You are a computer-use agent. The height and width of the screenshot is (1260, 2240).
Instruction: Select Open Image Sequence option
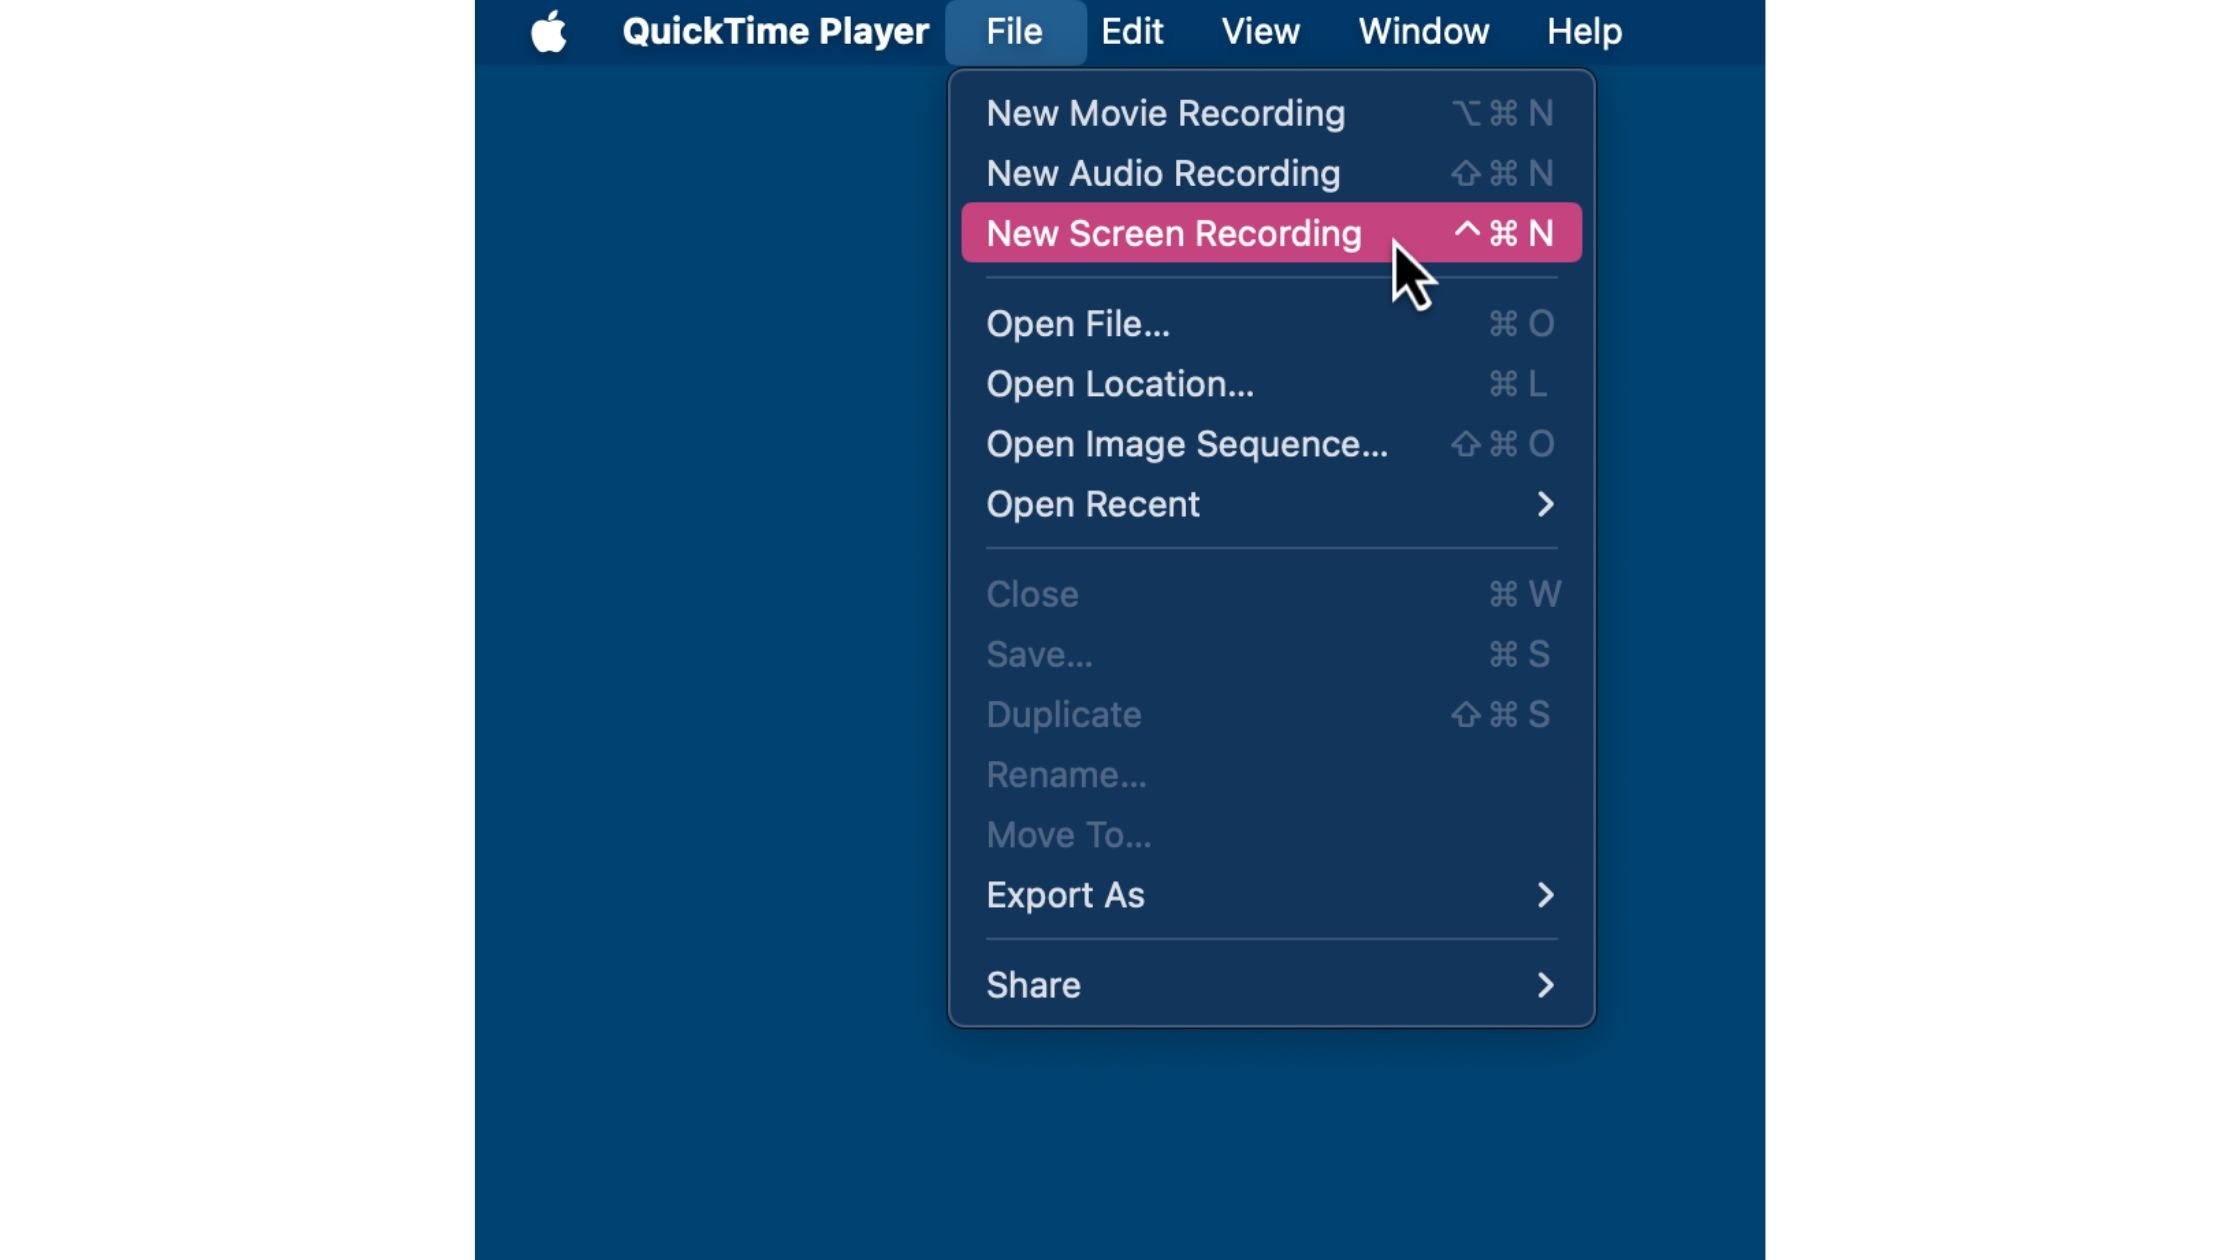[1186, 443]
